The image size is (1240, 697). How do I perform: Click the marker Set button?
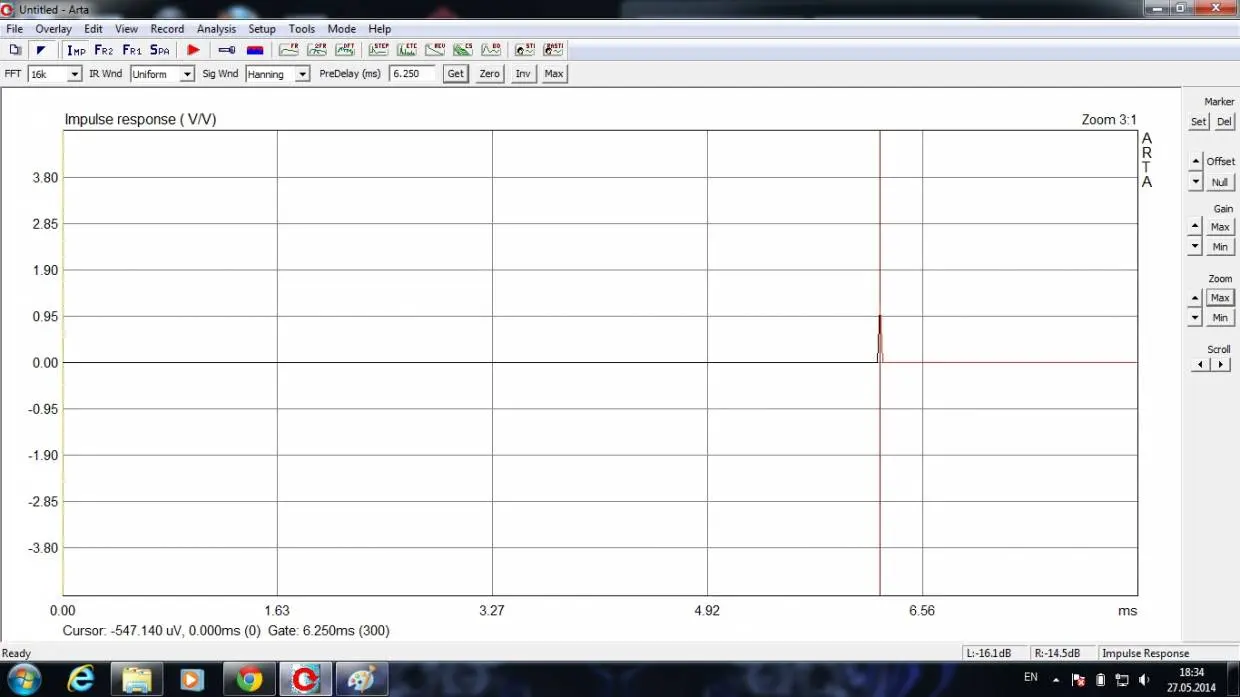pyautogui.click(x=1198, y=122)
